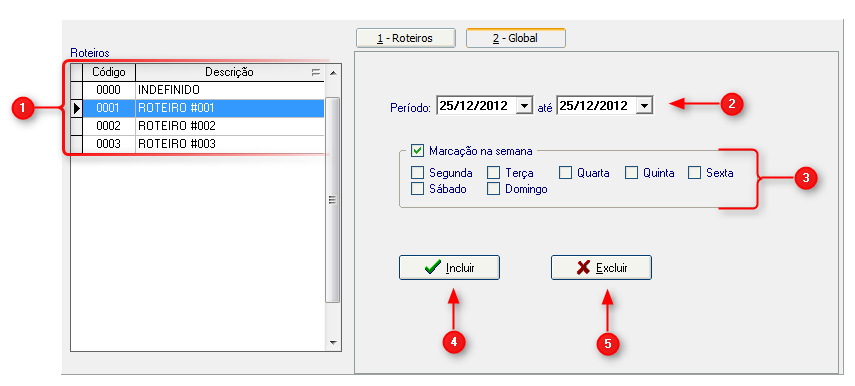
Task: Check the Quinta checkbox
Action: [x=631, y=173]
